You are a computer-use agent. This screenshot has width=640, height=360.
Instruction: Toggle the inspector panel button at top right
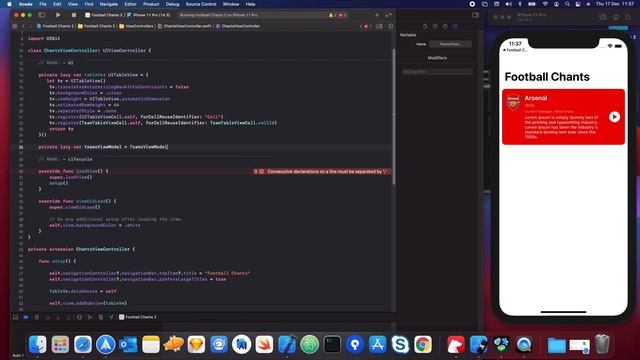tap(476, 15)
